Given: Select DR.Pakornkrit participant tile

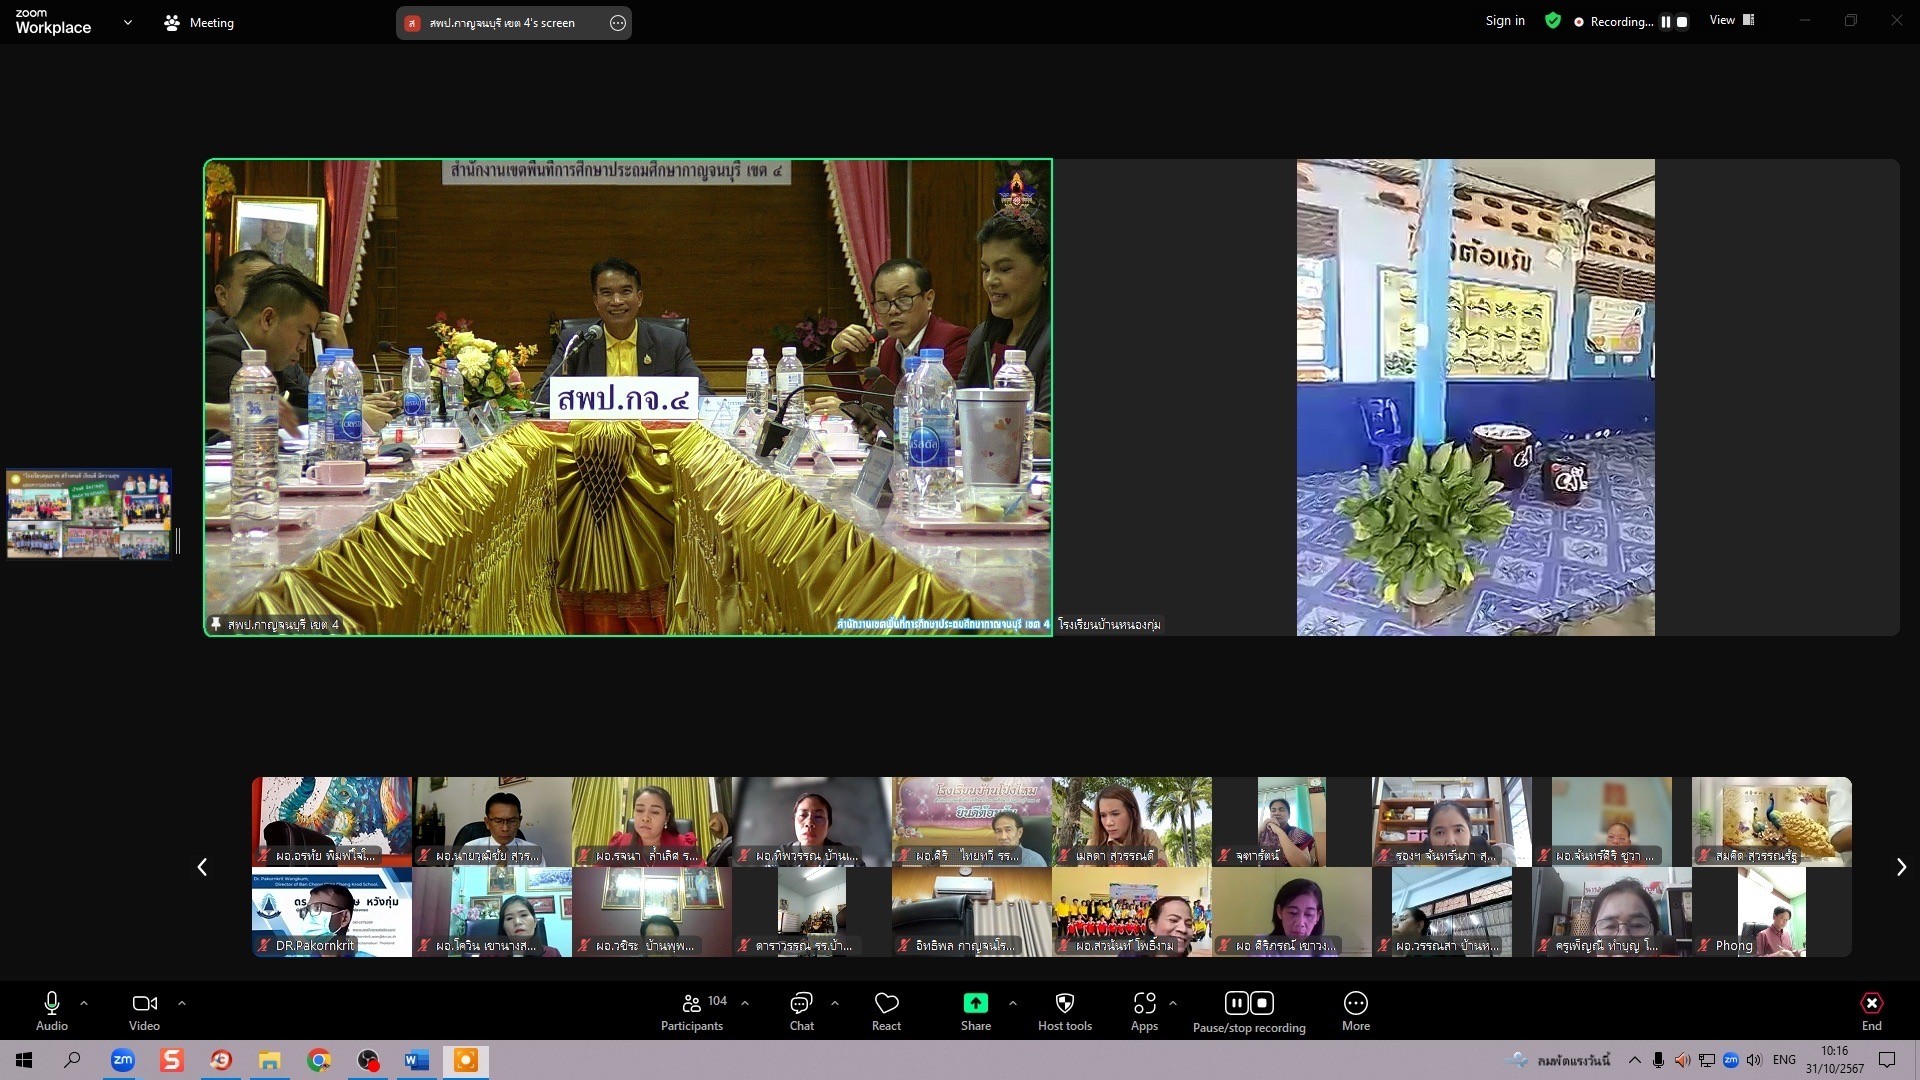Looking at the screenshot, I should [x=332, y=912].
